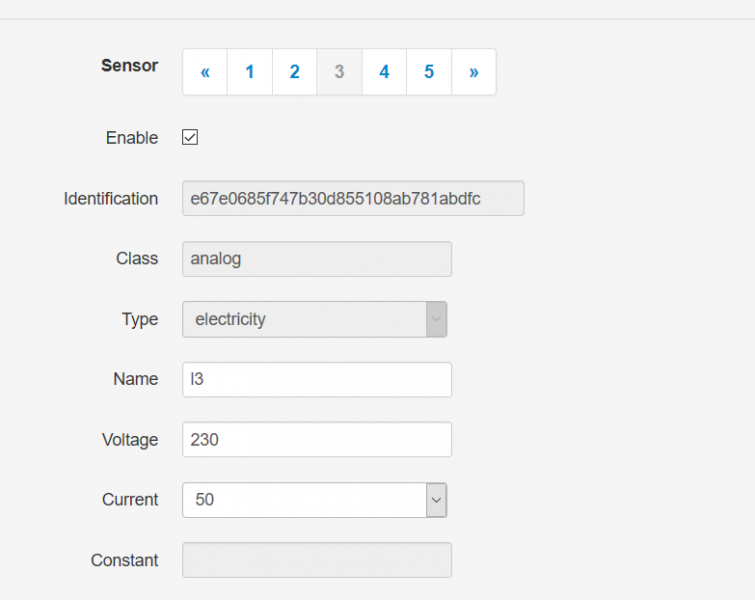The height and width of the screenshot is (600, 755).
Task: Click the Class field showing analog
Action: (316, 259)
